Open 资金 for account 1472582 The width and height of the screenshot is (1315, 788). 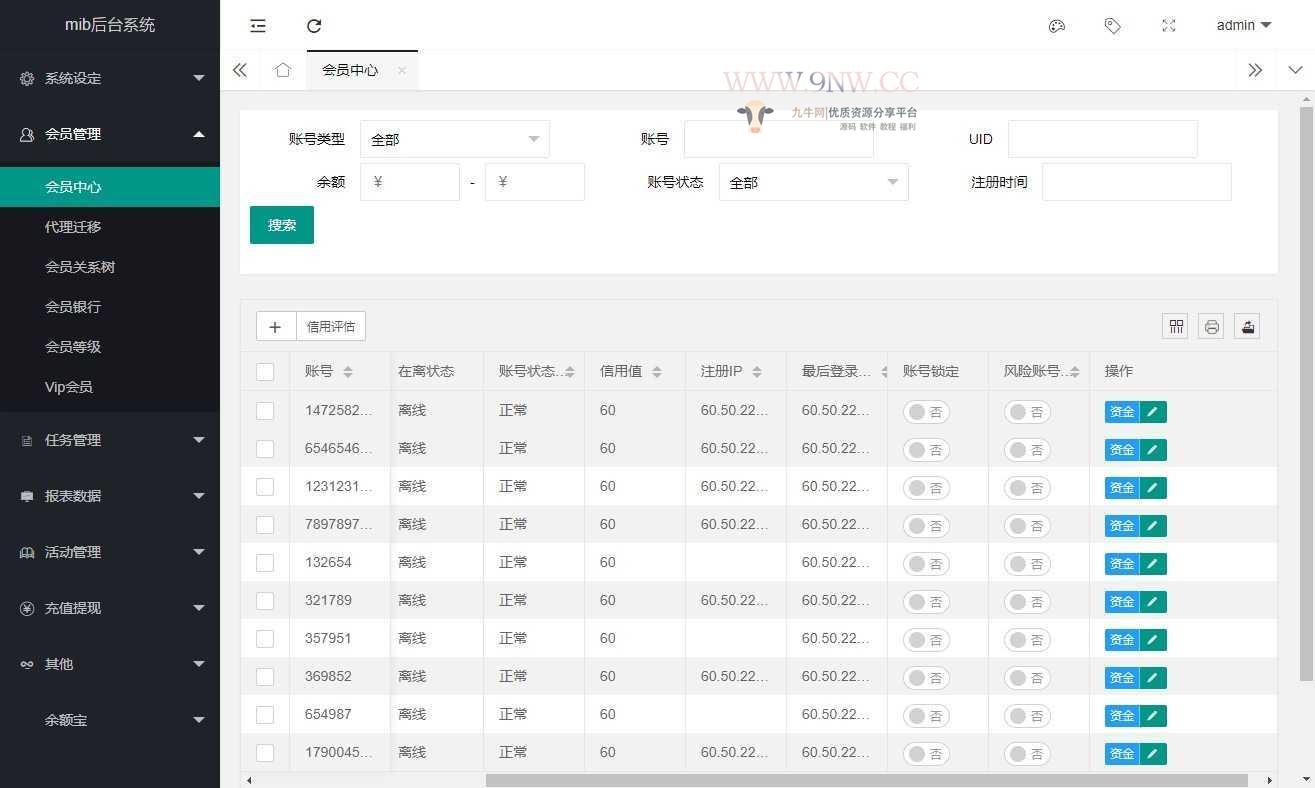(x=1122, y=412)
